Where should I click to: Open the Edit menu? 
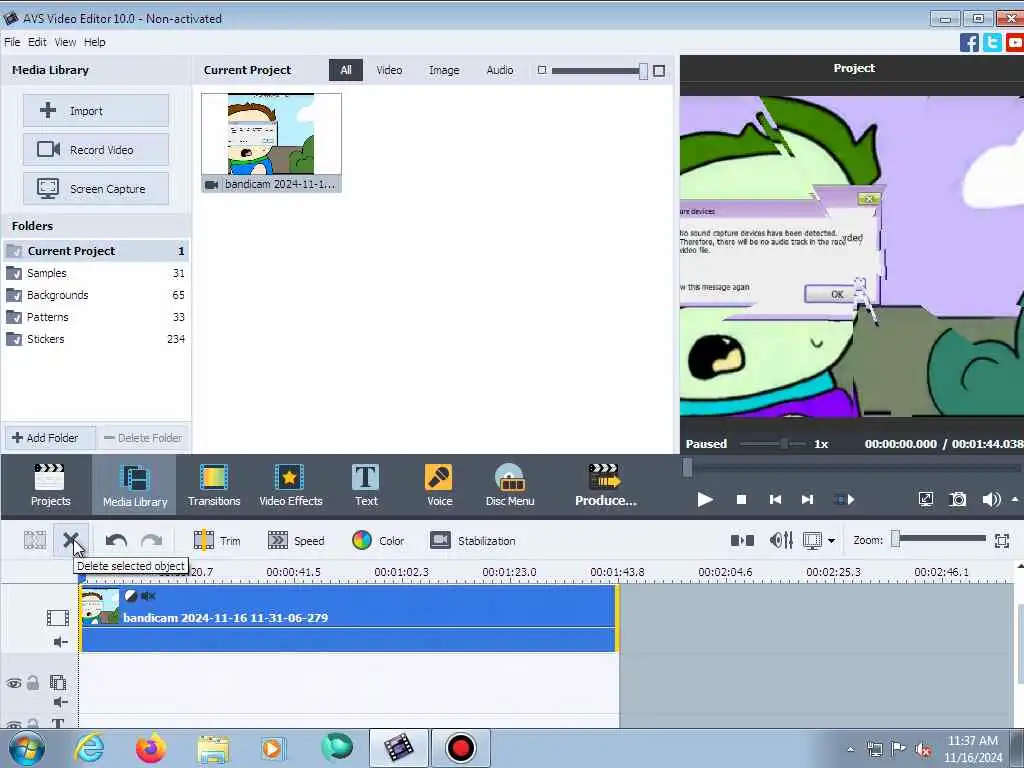37,42
